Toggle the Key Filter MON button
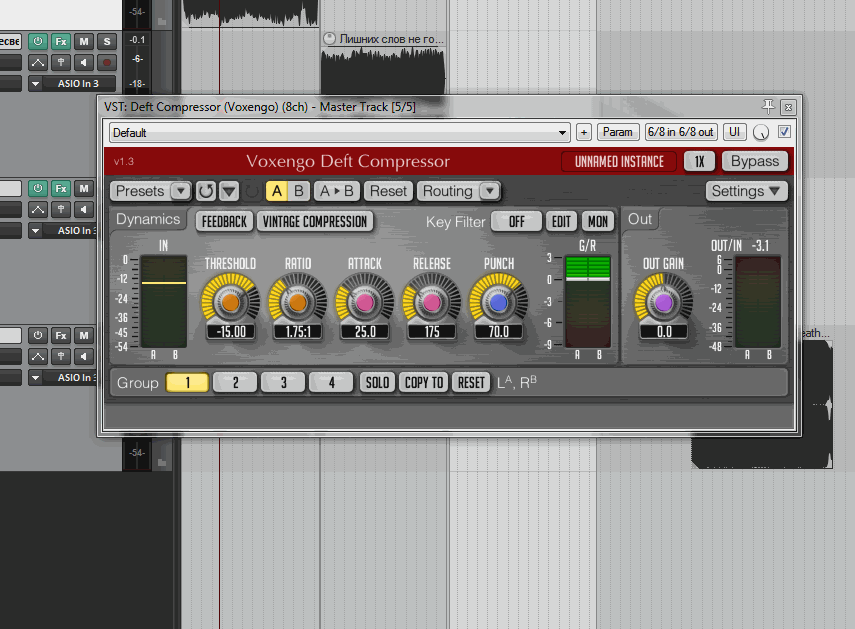Viewport: 855px width, 629px height. click(598, 222)
